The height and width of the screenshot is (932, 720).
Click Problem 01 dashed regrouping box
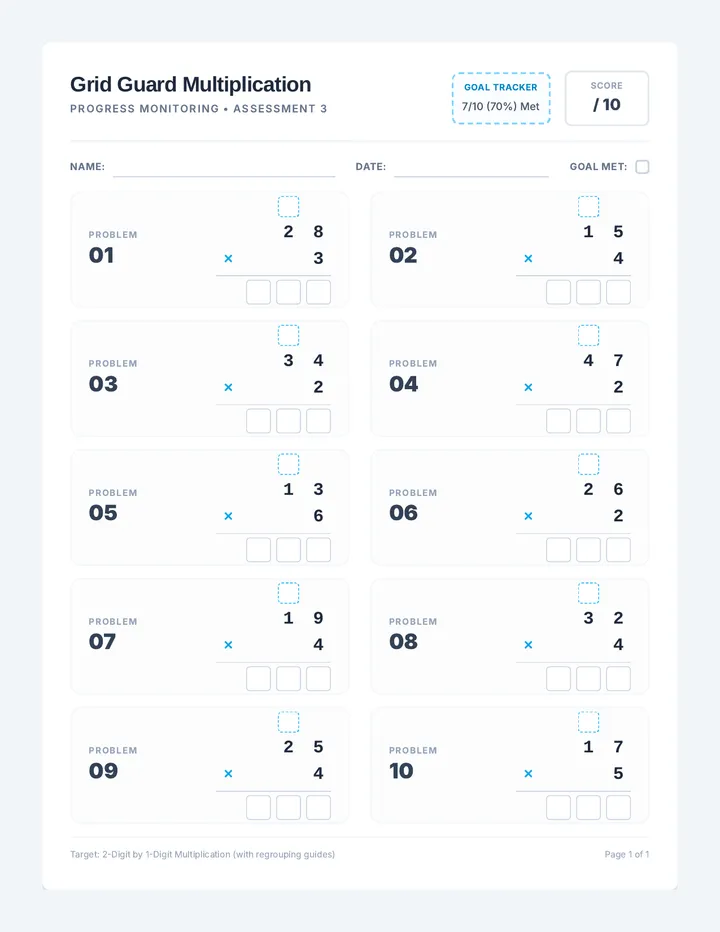click(288, 206)
